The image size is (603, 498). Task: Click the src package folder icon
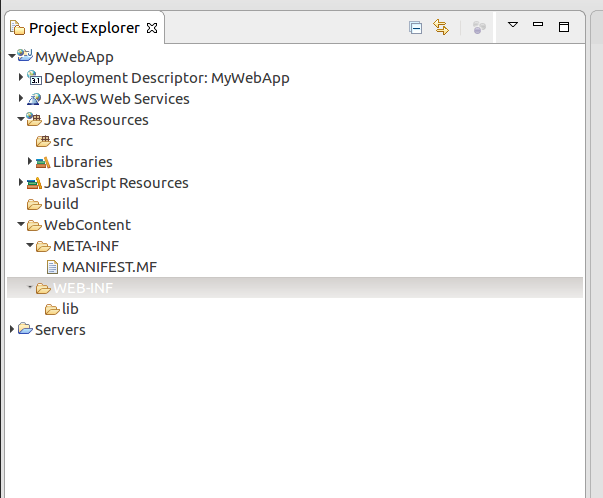click(x=43, y=141)
